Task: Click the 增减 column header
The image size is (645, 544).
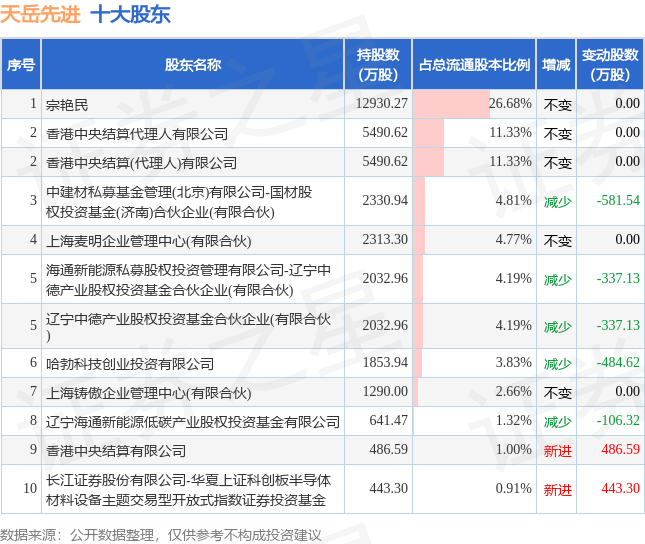Action: coord(556,64)
